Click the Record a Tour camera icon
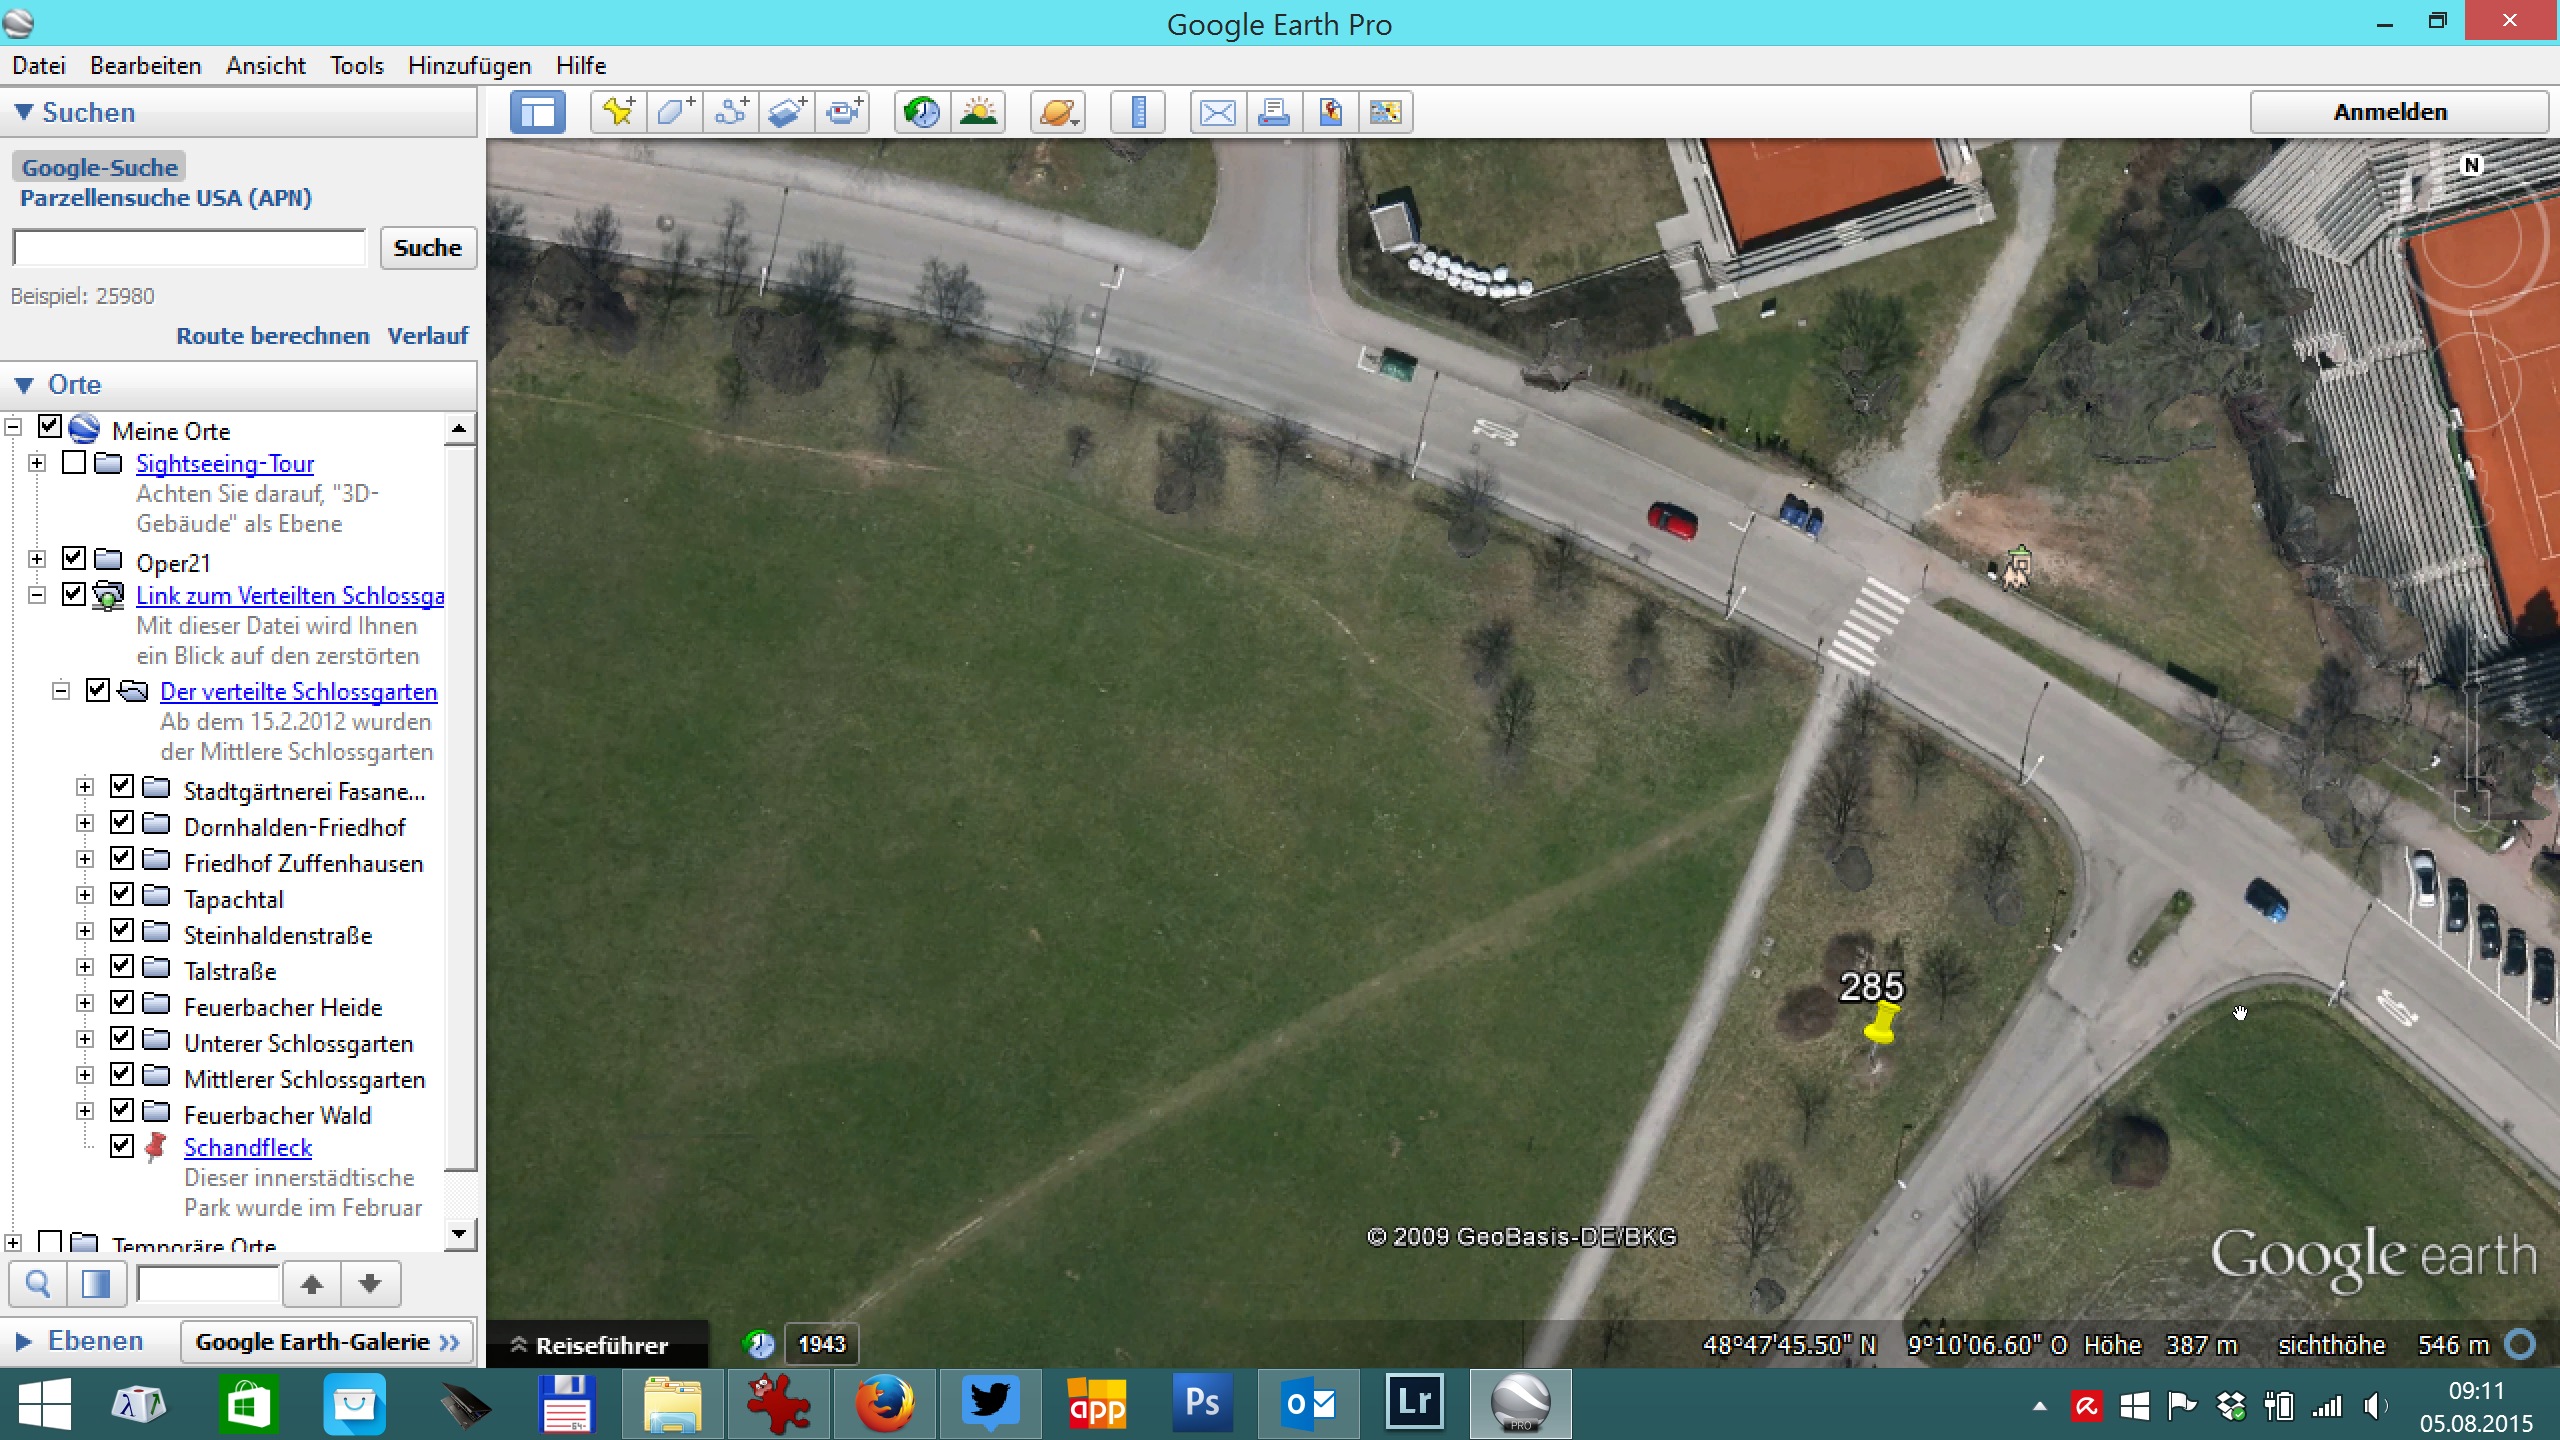2560x1440 pixels. pos(844,112)
